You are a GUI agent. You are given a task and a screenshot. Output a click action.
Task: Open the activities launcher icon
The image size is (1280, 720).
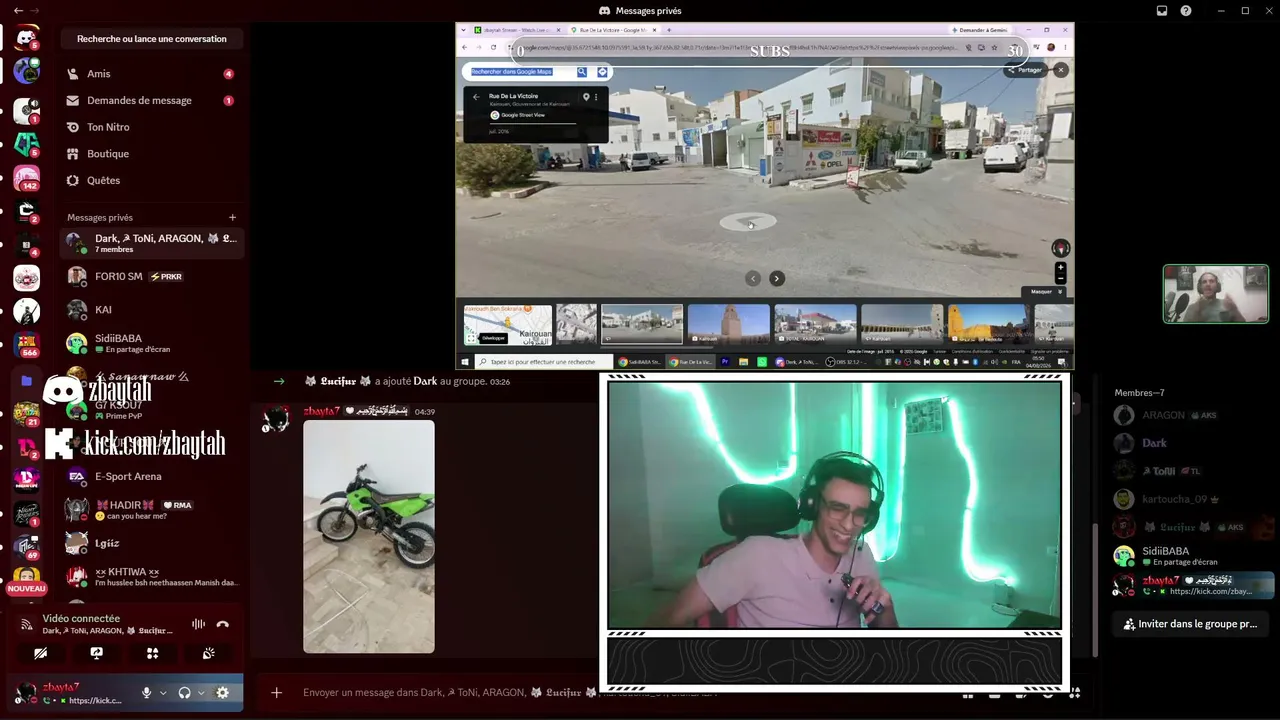152,653
